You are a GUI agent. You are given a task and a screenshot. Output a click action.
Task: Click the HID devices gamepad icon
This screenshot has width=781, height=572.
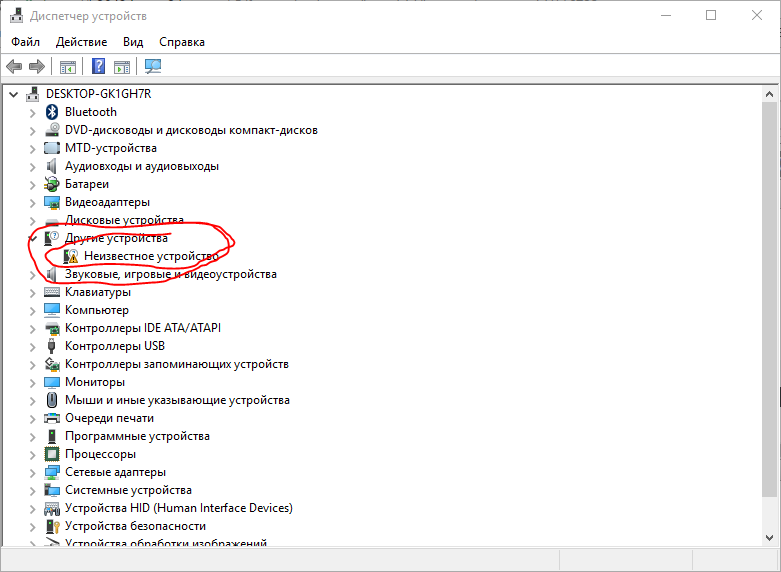[52, 508]
